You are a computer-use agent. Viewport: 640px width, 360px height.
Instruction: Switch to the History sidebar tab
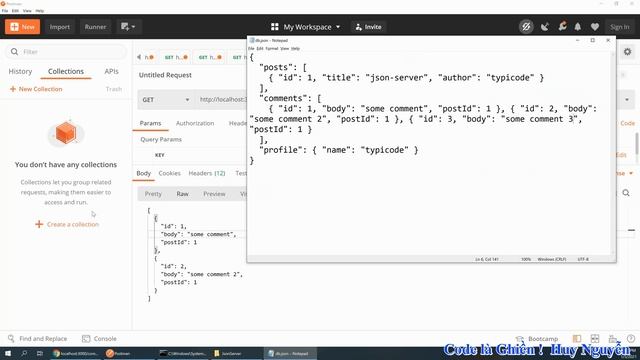pyautogui.click(x=20, y=71)
